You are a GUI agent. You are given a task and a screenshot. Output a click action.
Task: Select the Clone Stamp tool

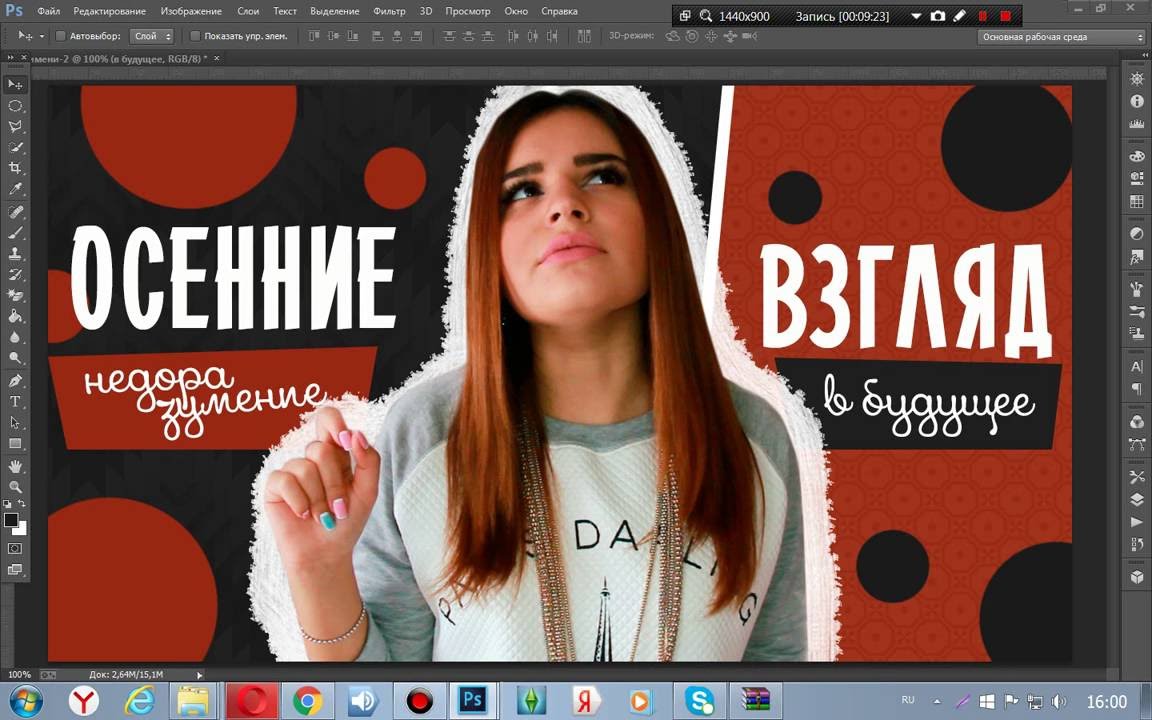point(15,253)
